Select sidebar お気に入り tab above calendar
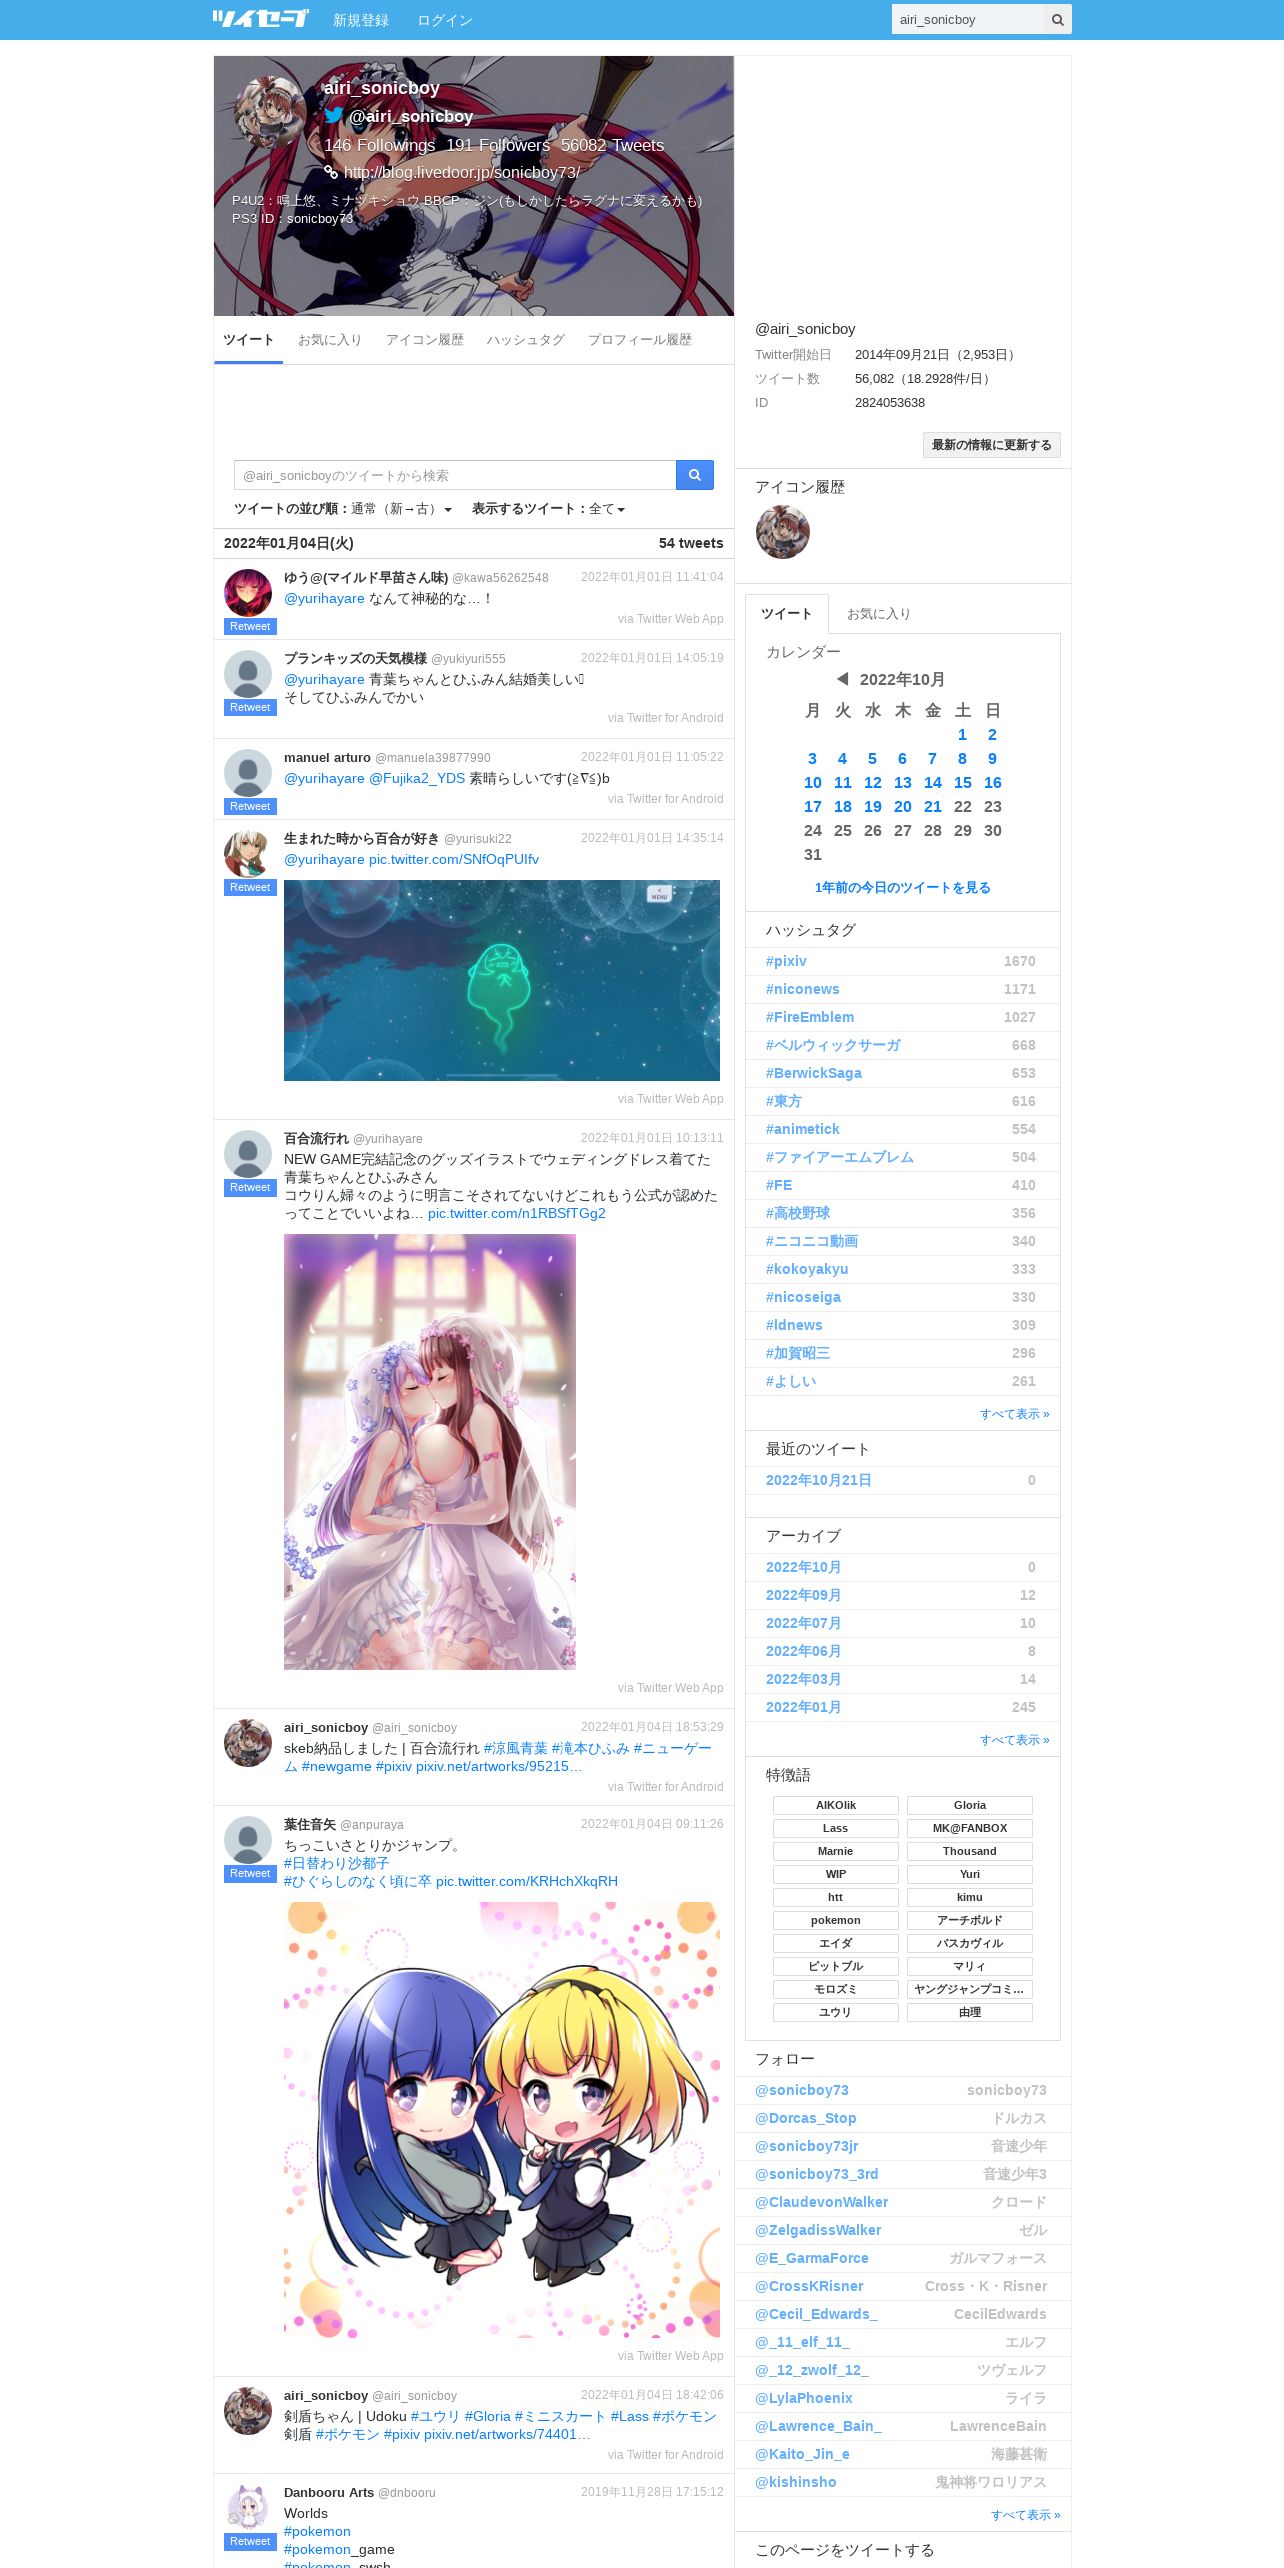1284x2568 pixels. 879,614
